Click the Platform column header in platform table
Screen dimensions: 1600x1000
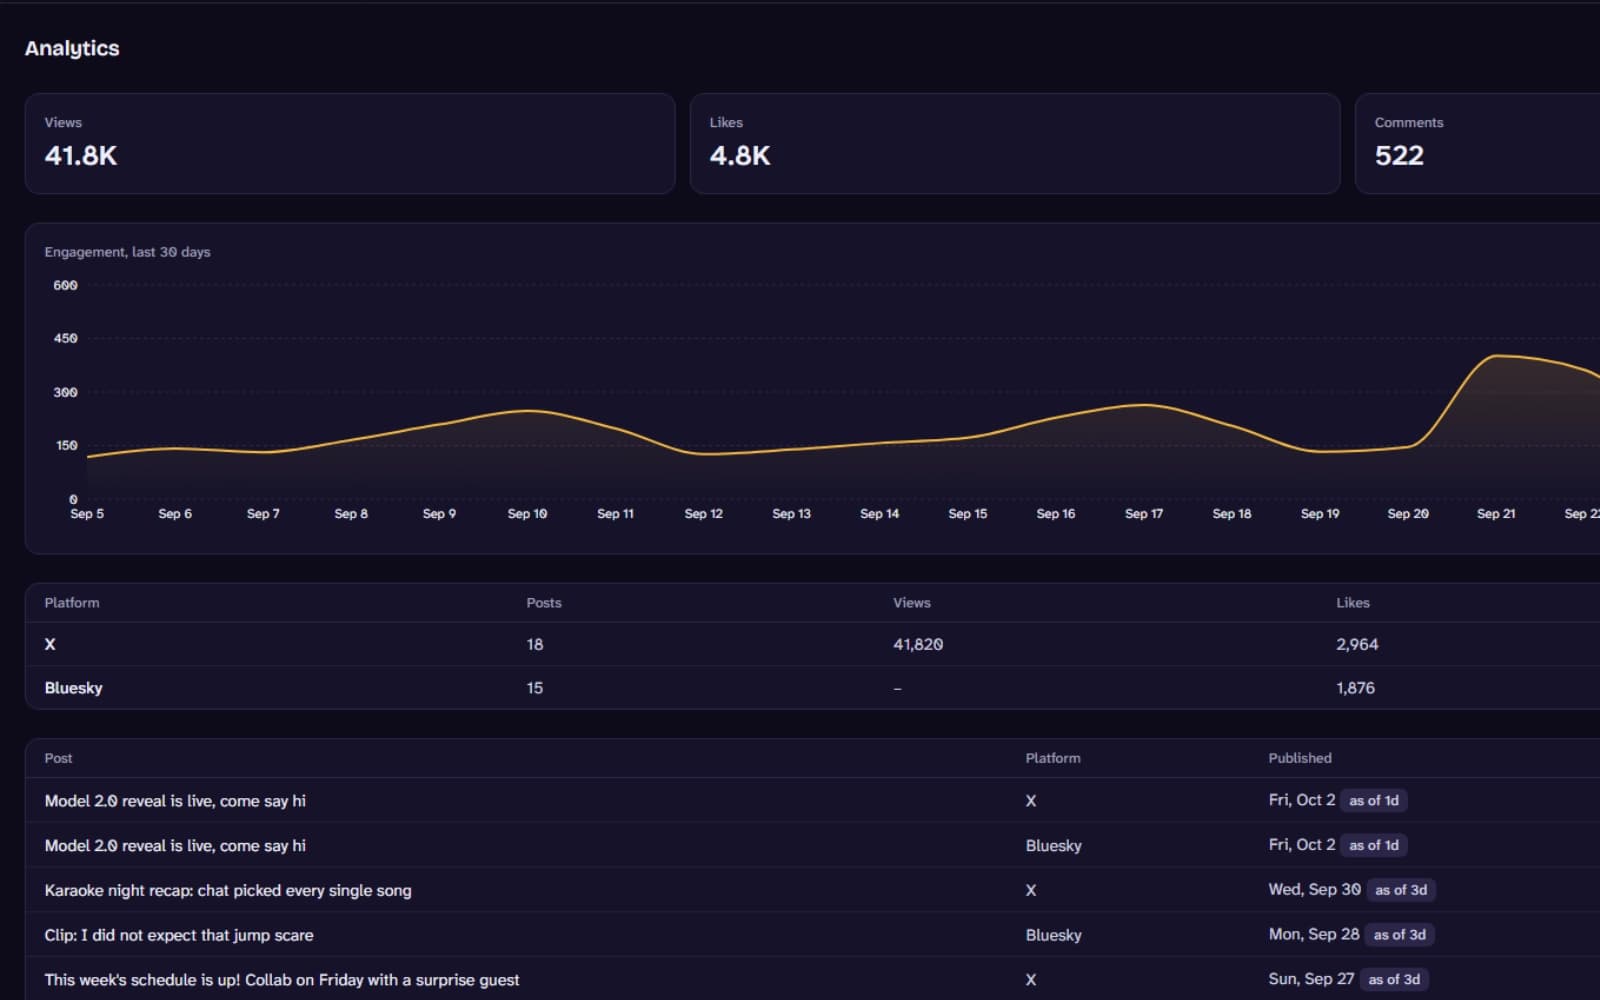coord(72,602)
